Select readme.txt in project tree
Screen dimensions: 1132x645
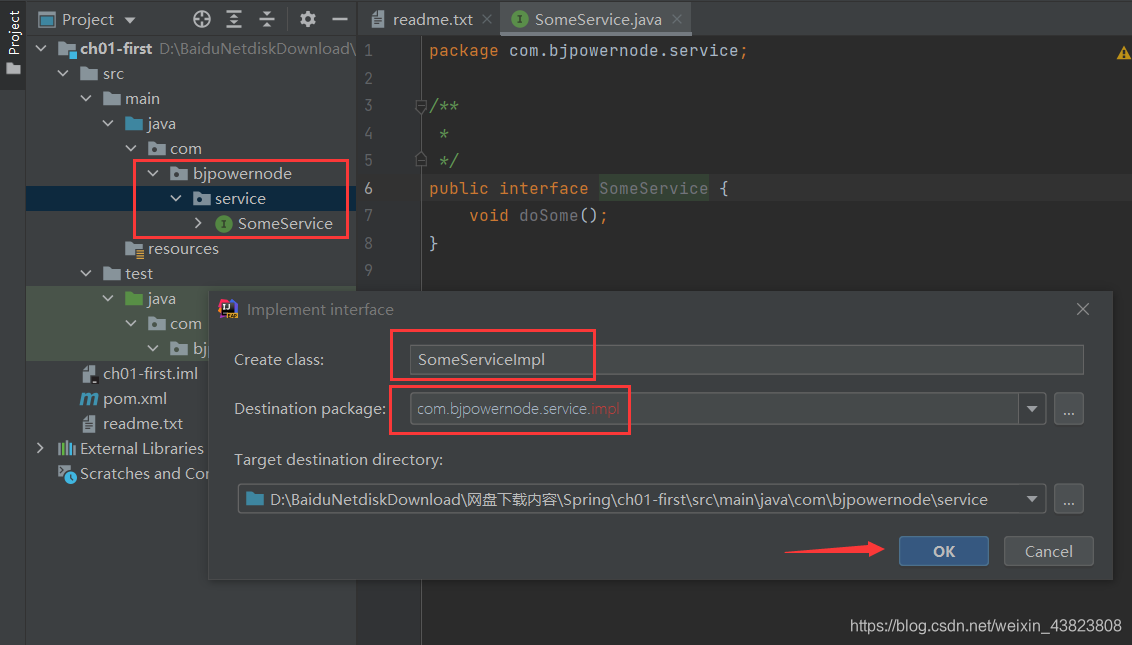tap(143, 423)
